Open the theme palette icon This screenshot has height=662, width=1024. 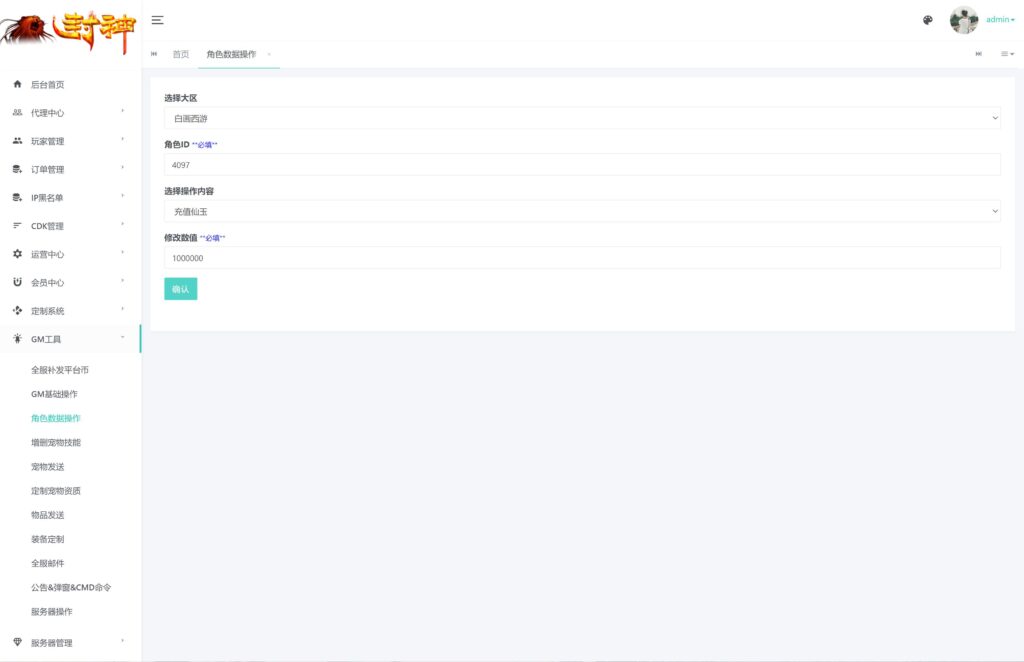point(927,20)
